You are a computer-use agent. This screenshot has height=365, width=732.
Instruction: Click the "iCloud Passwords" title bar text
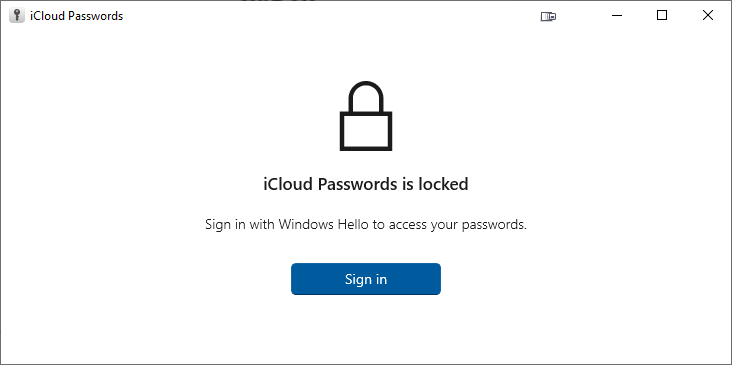tap(77, 16)
